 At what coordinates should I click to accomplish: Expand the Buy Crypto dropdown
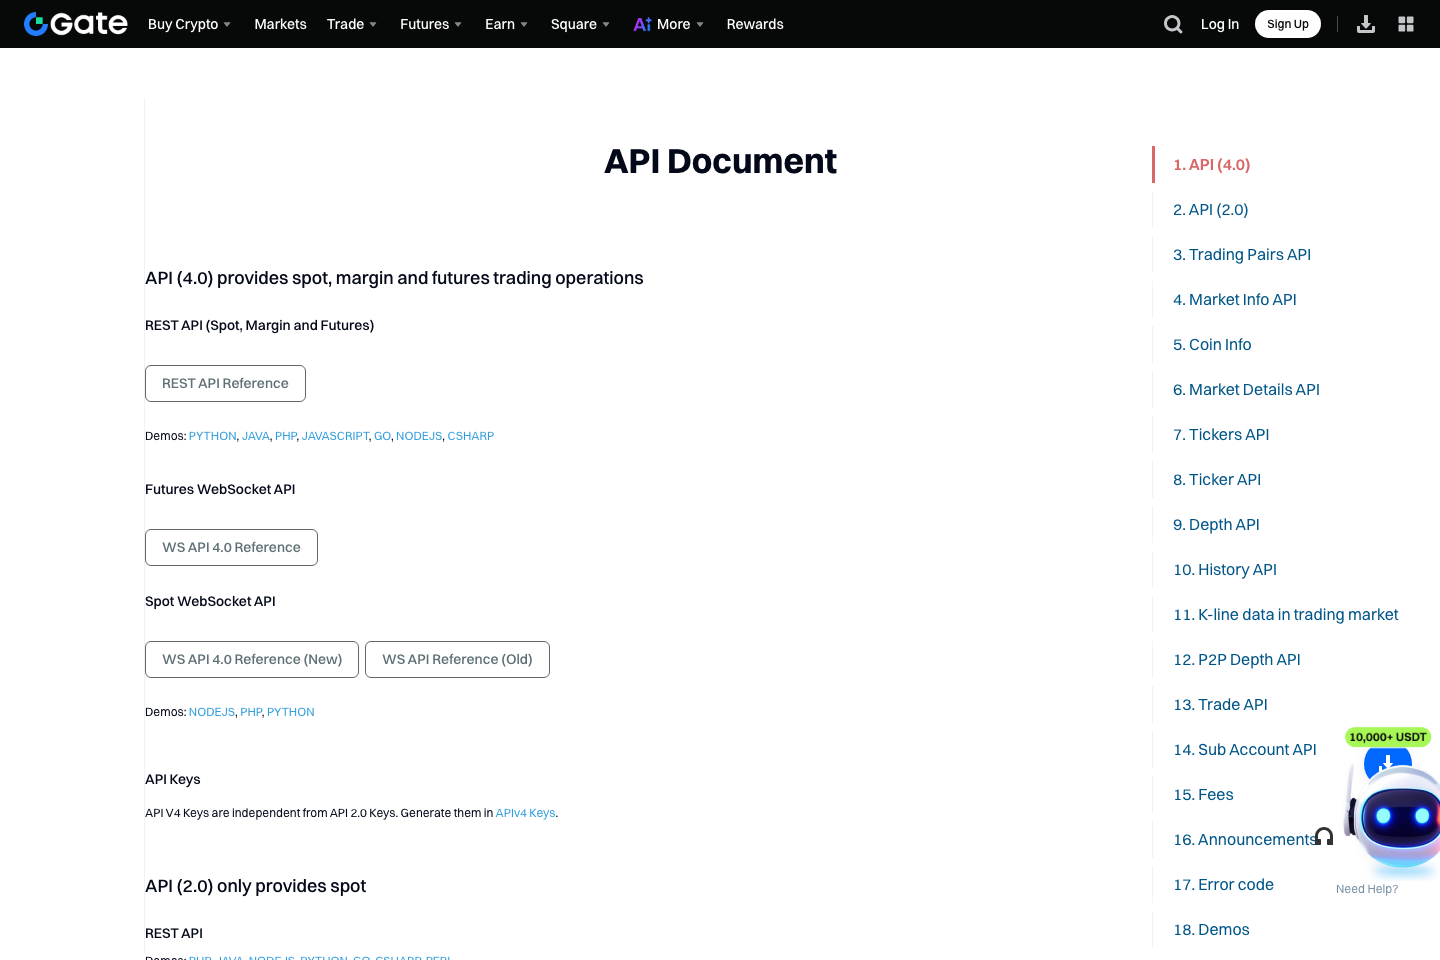(x=188, y=24)
